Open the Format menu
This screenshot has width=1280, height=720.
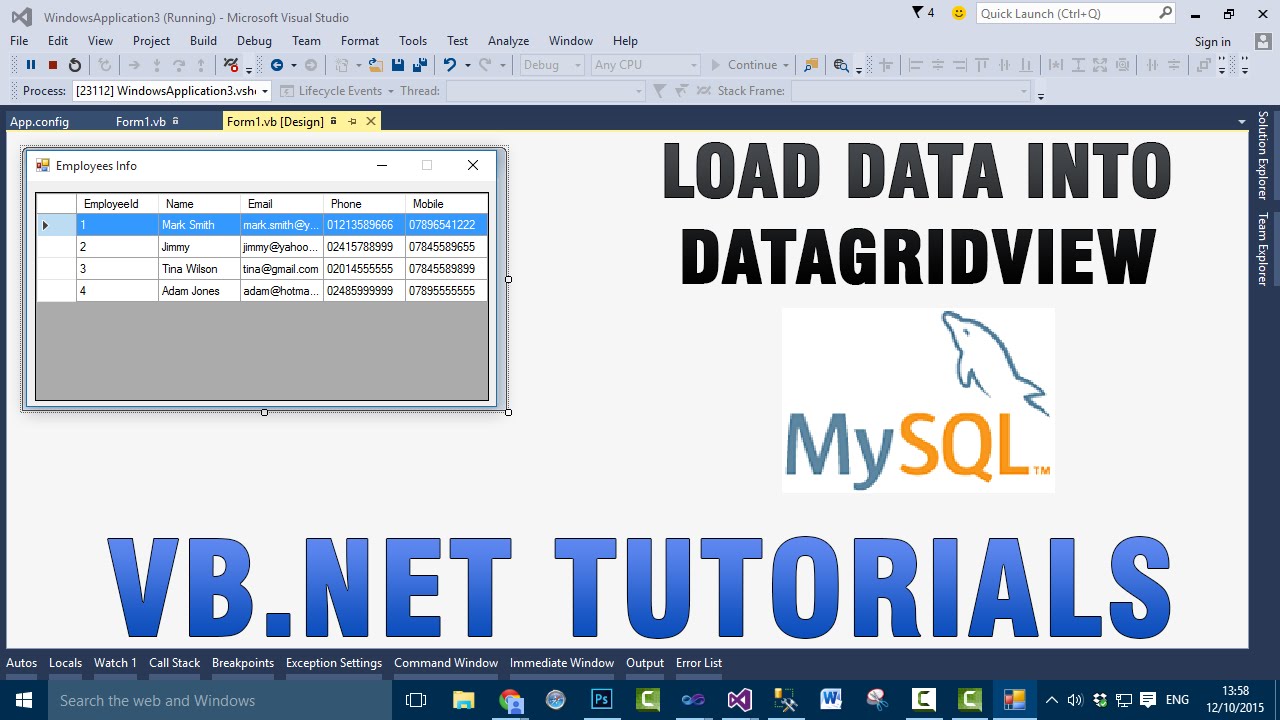[360, 41]
